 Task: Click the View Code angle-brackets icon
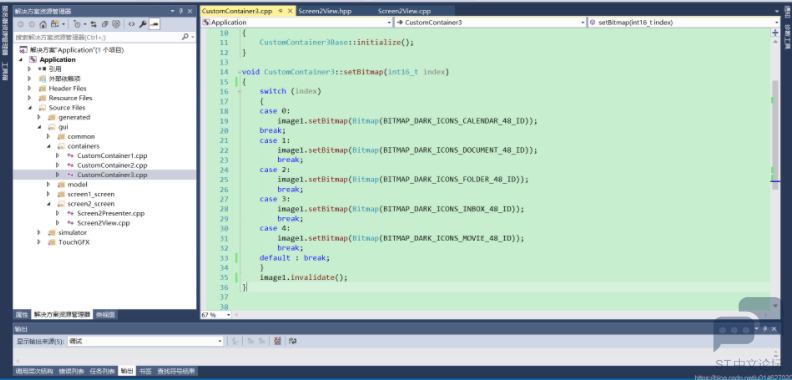point(131,24)
